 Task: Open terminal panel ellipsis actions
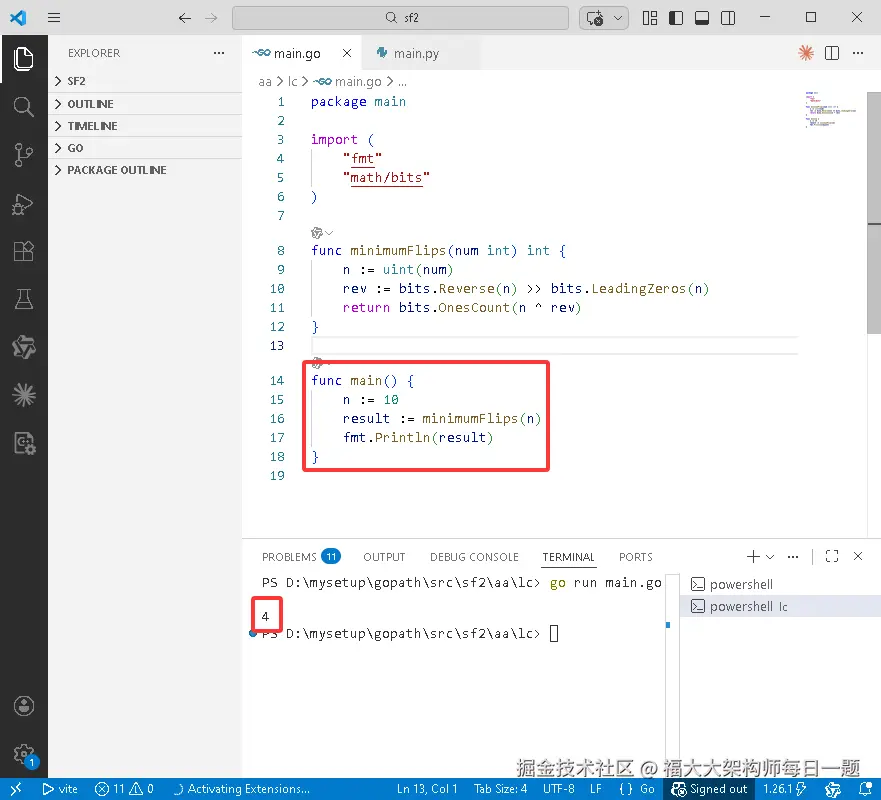(793, 557)
